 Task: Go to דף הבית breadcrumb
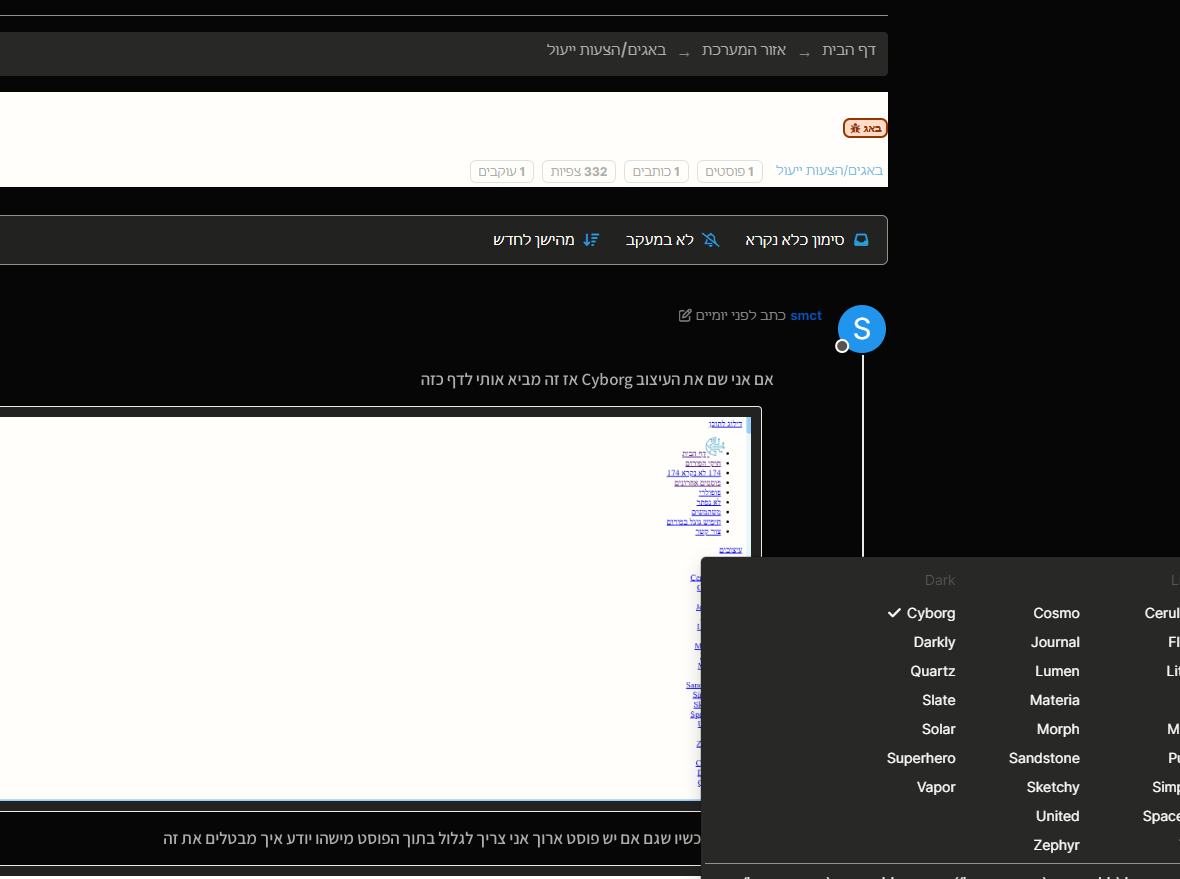click(849, 50)
